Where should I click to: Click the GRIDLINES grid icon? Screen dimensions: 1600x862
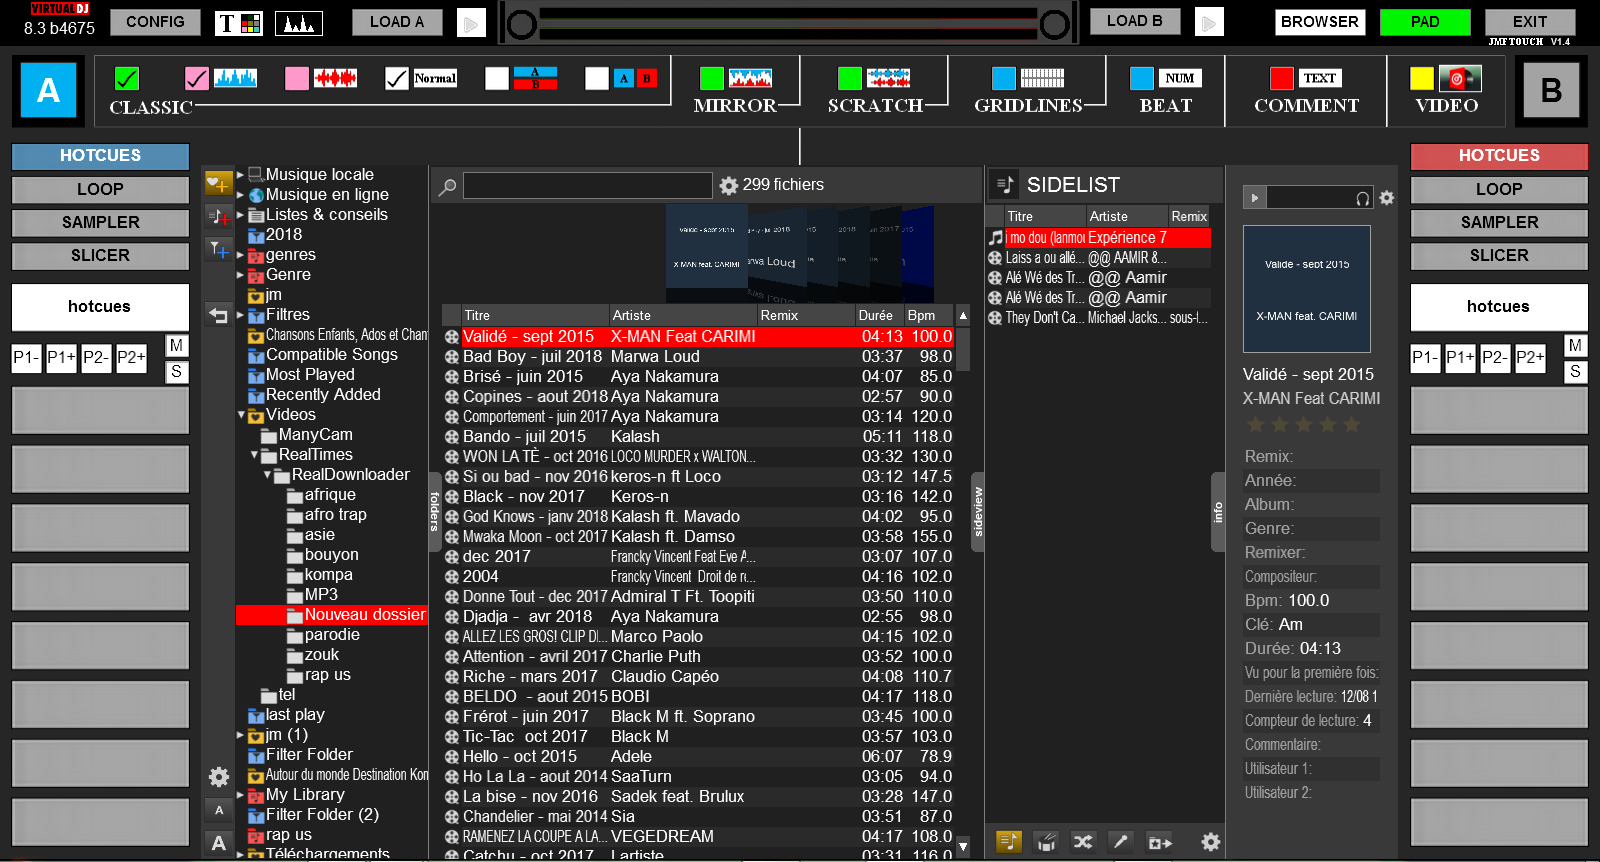(x=1042, y=78)
